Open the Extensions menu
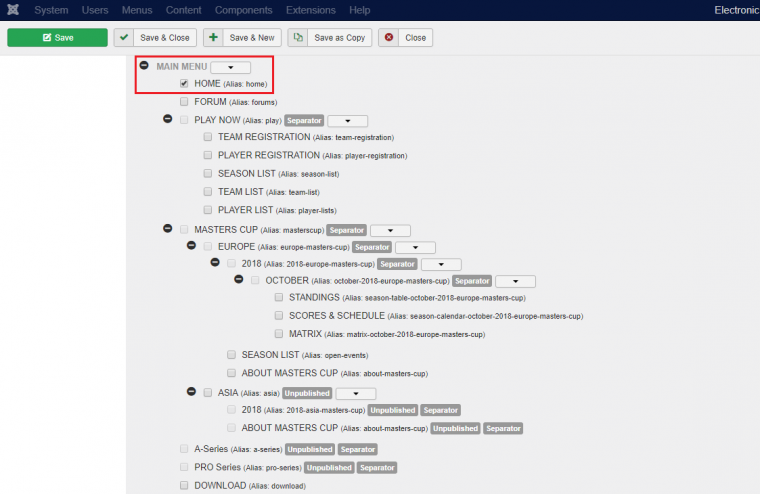Screen dimensions: 760x494 point(311,10)
